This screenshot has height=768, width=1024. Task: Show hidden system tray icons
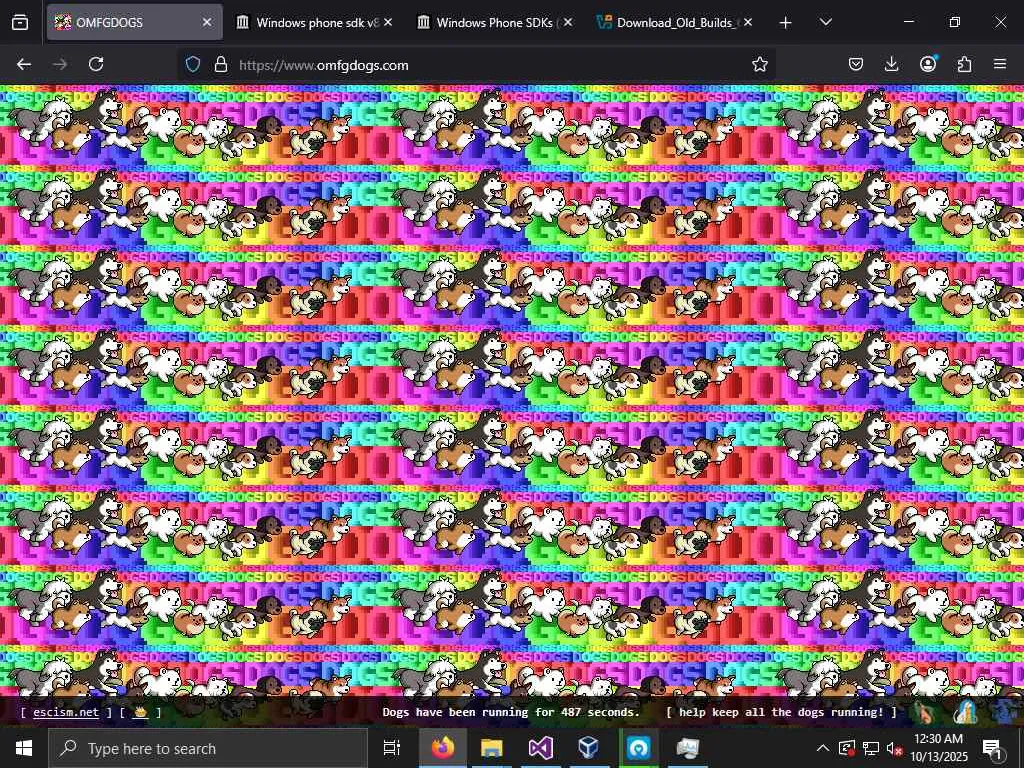(x=823, y=748)
